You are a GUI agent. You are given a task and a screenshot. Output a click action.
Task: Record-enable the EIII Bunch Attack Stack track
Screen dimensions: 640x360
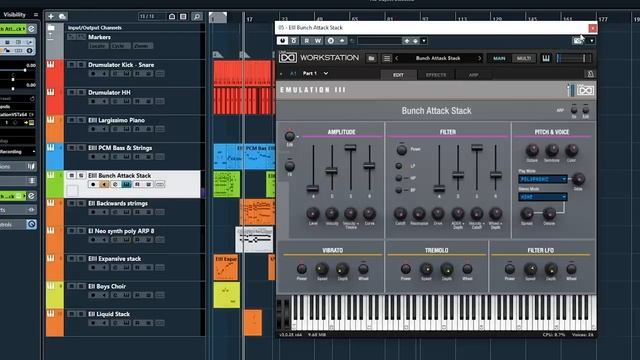coord(93,184)
